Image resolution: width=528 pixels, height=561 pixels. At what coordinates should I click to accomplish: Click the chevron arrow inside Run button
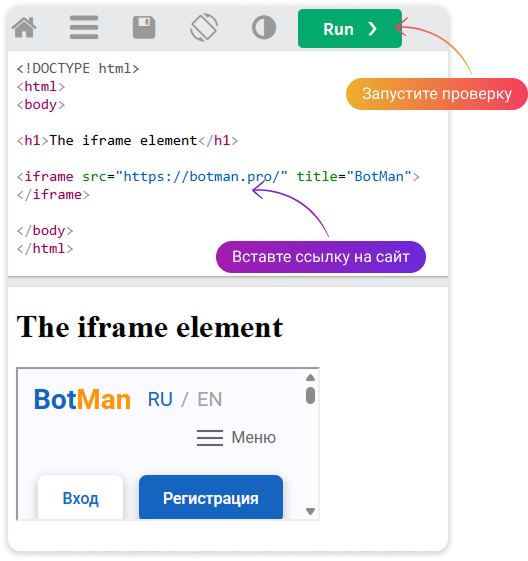372,29
